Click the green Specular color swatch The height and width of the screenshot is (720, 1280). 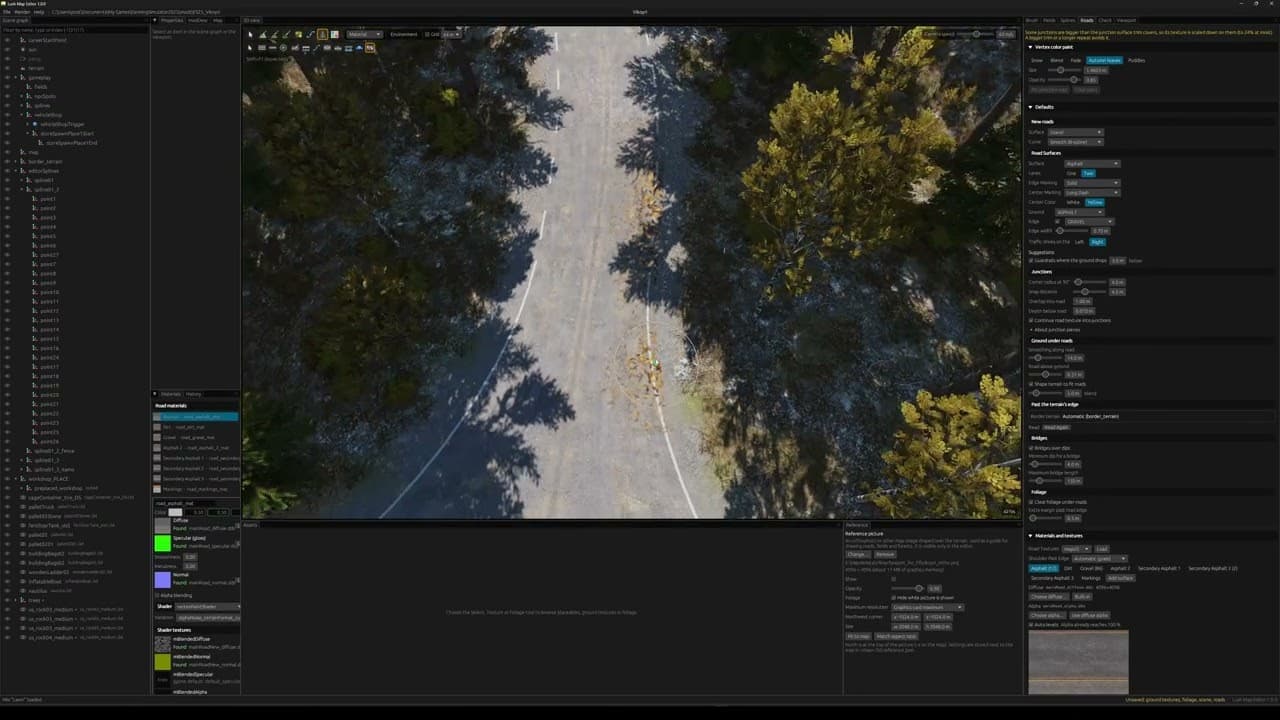click(162, 543)
